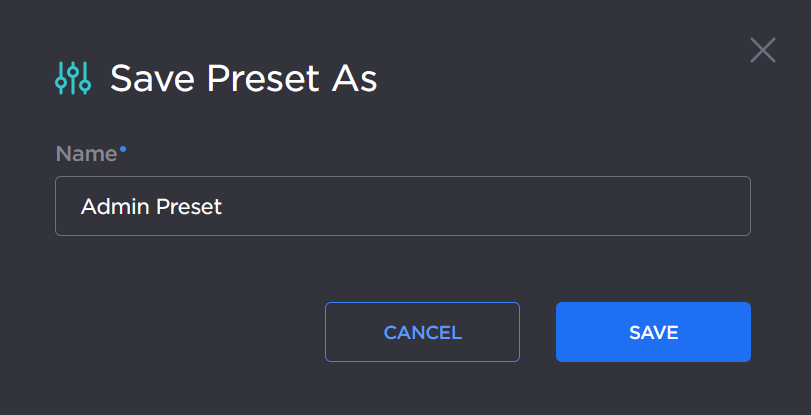Click the required indicator dot beside Name

[x=123, y=148]
